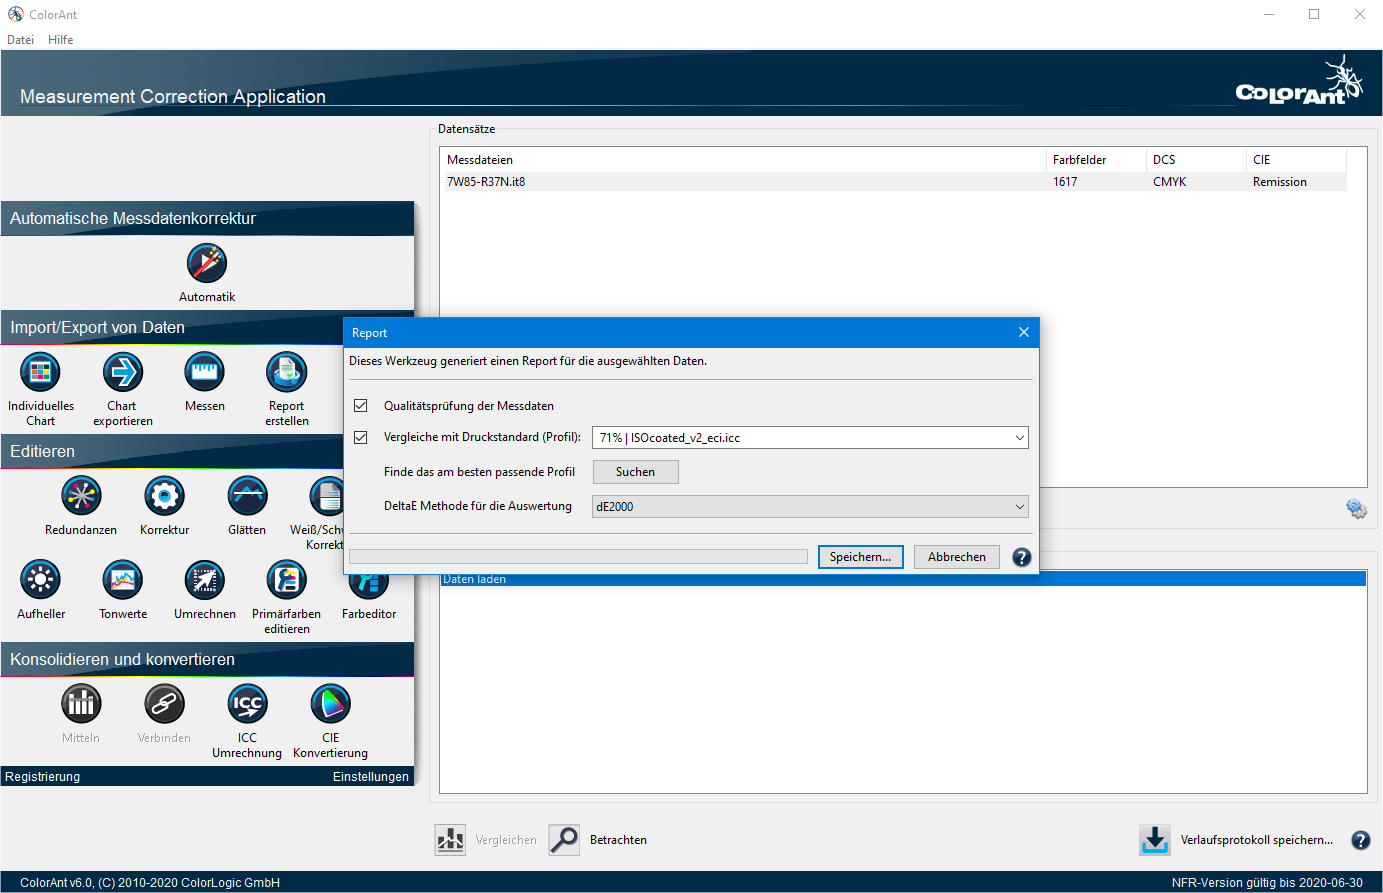Click the Suchen button
The image size is (1383, 893).
pyautogui.click(x=635, y=472)
